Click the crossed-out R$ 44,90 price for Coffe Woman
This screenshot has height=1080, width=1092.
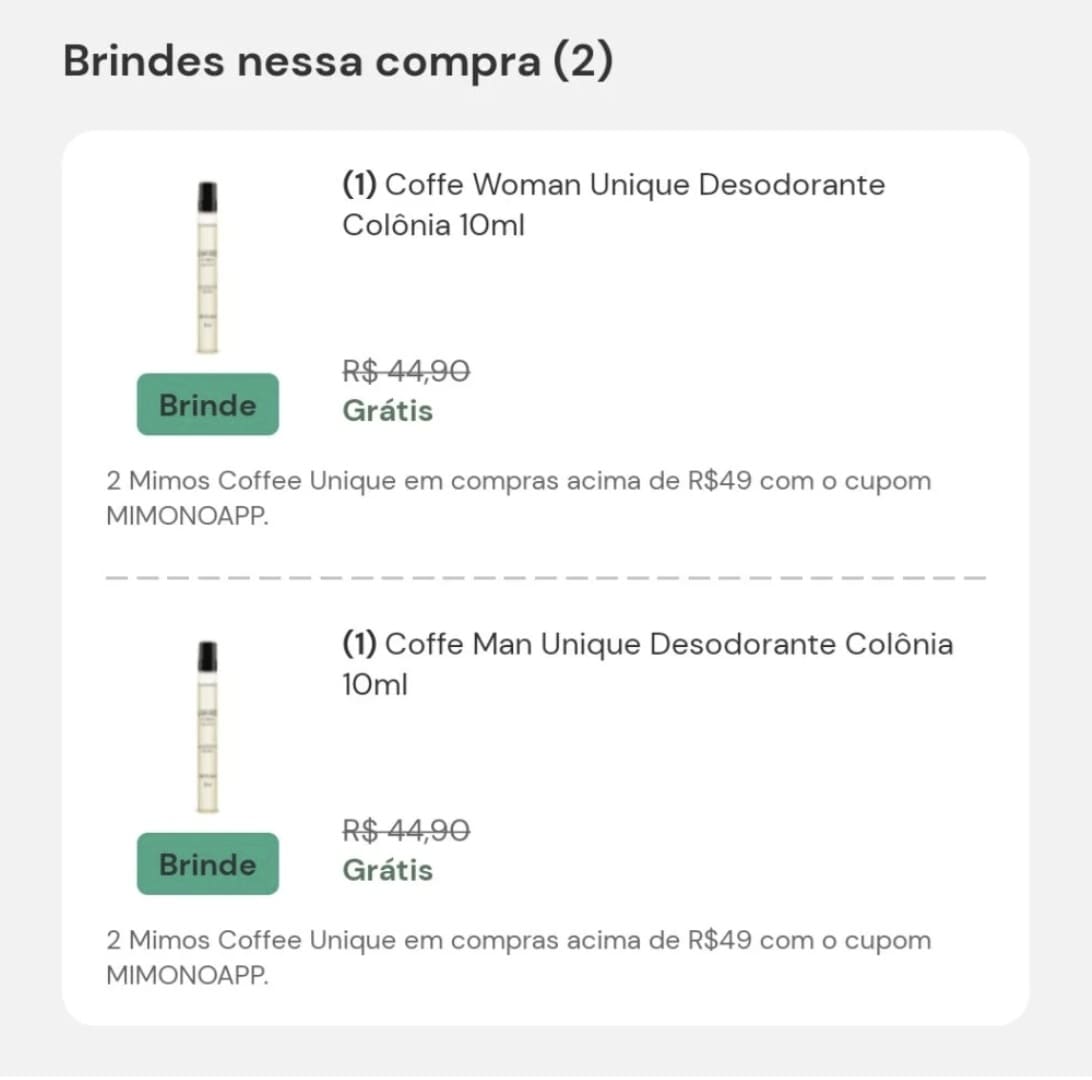point(405,372)
